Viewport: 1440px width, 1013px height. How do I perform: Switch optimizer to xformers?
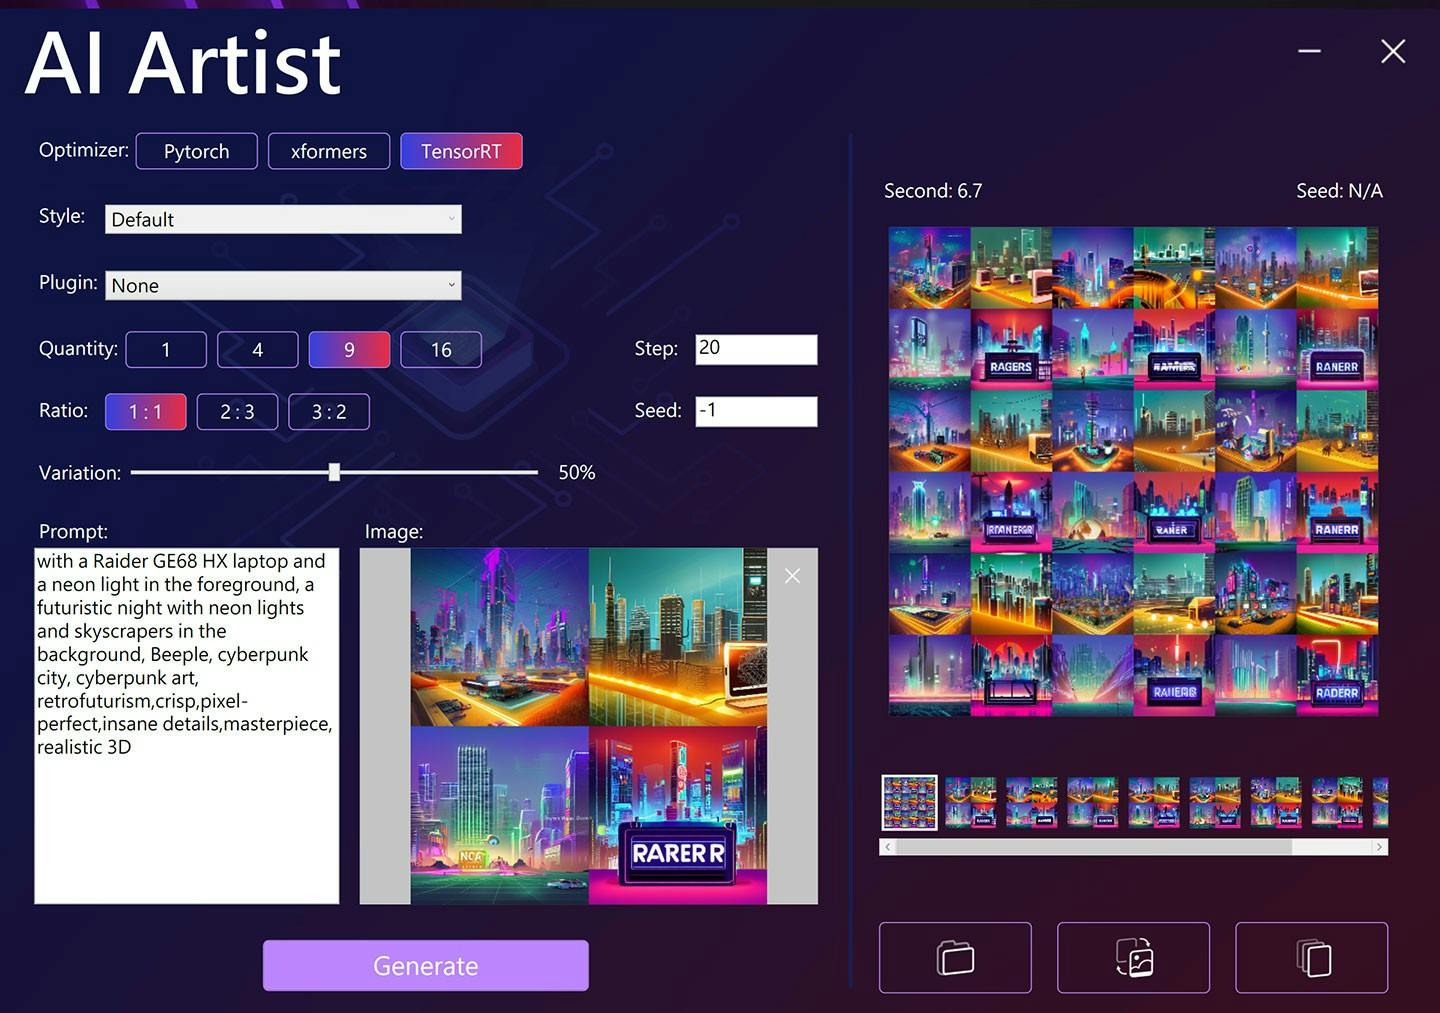329,151
